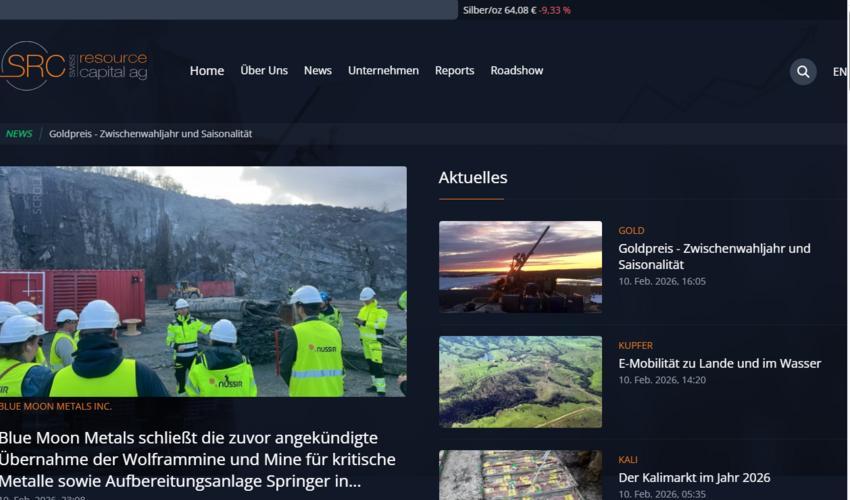The height and width of the screenshot is (500, 850).
Task: Open the Reports menu item
Action: 454,70
